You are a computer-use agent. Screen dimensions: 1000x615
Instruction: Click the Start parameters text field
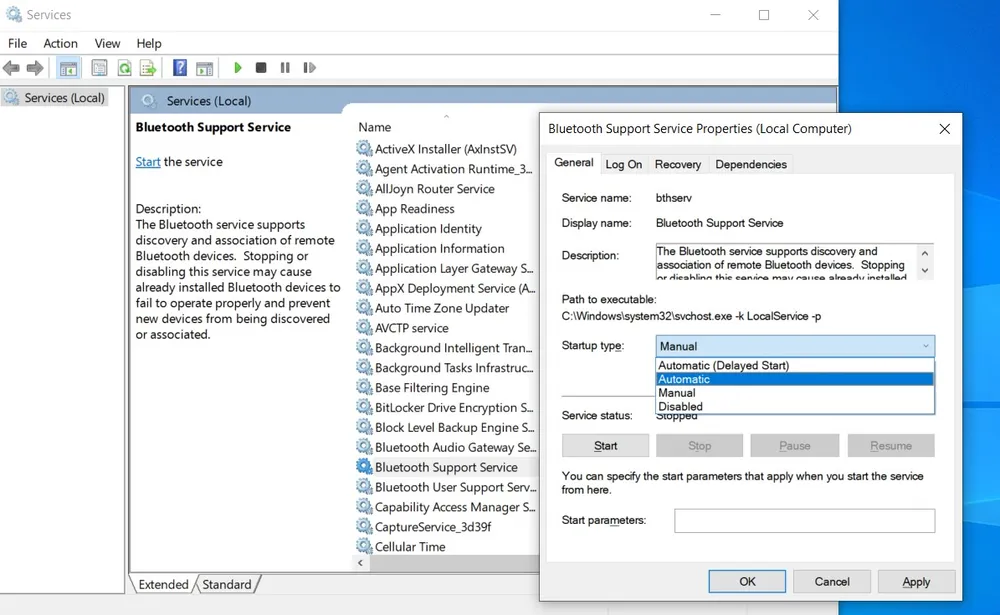click(804, 521)
